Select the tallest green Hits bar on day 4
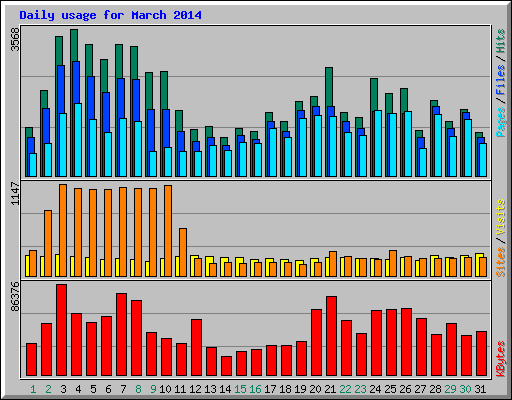The width and height of the screenshot is (512, 400). [x=74, y=45]
